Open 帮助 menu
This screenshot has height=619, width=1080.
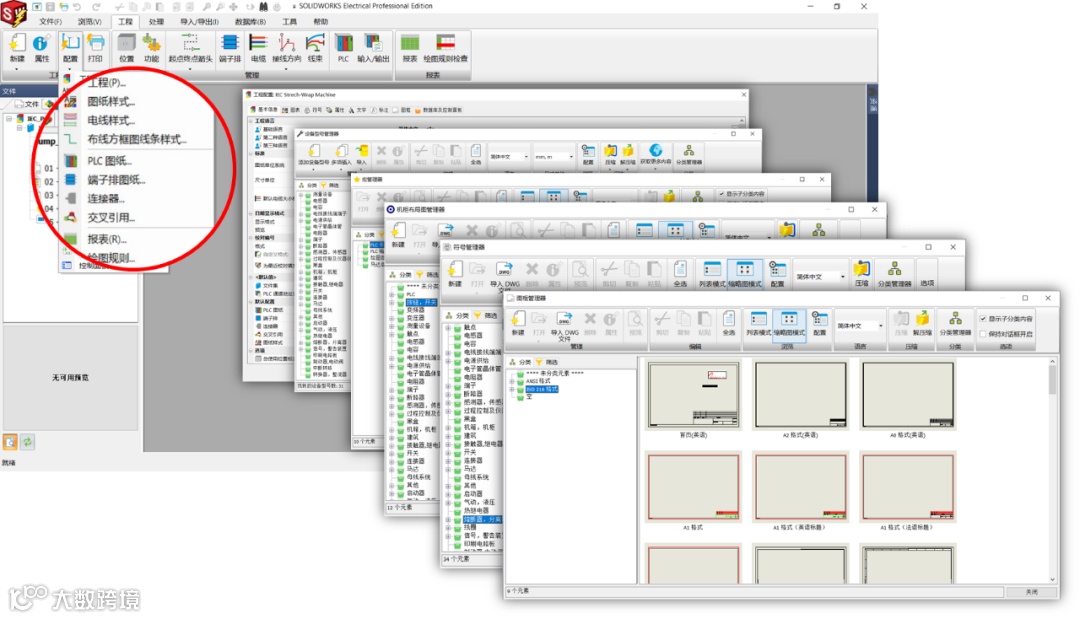click(x=321, y=21)
